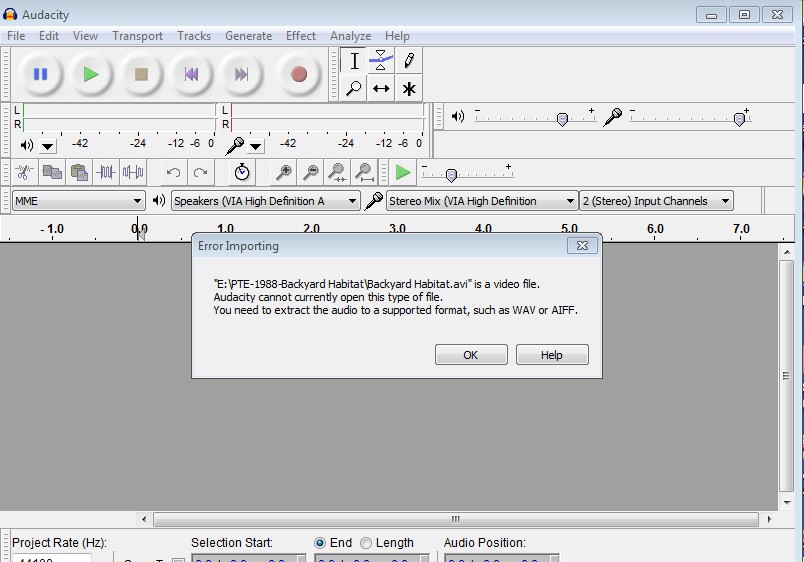Open the Analyze menu
The image size is (804, 562).
click(350, 36)
